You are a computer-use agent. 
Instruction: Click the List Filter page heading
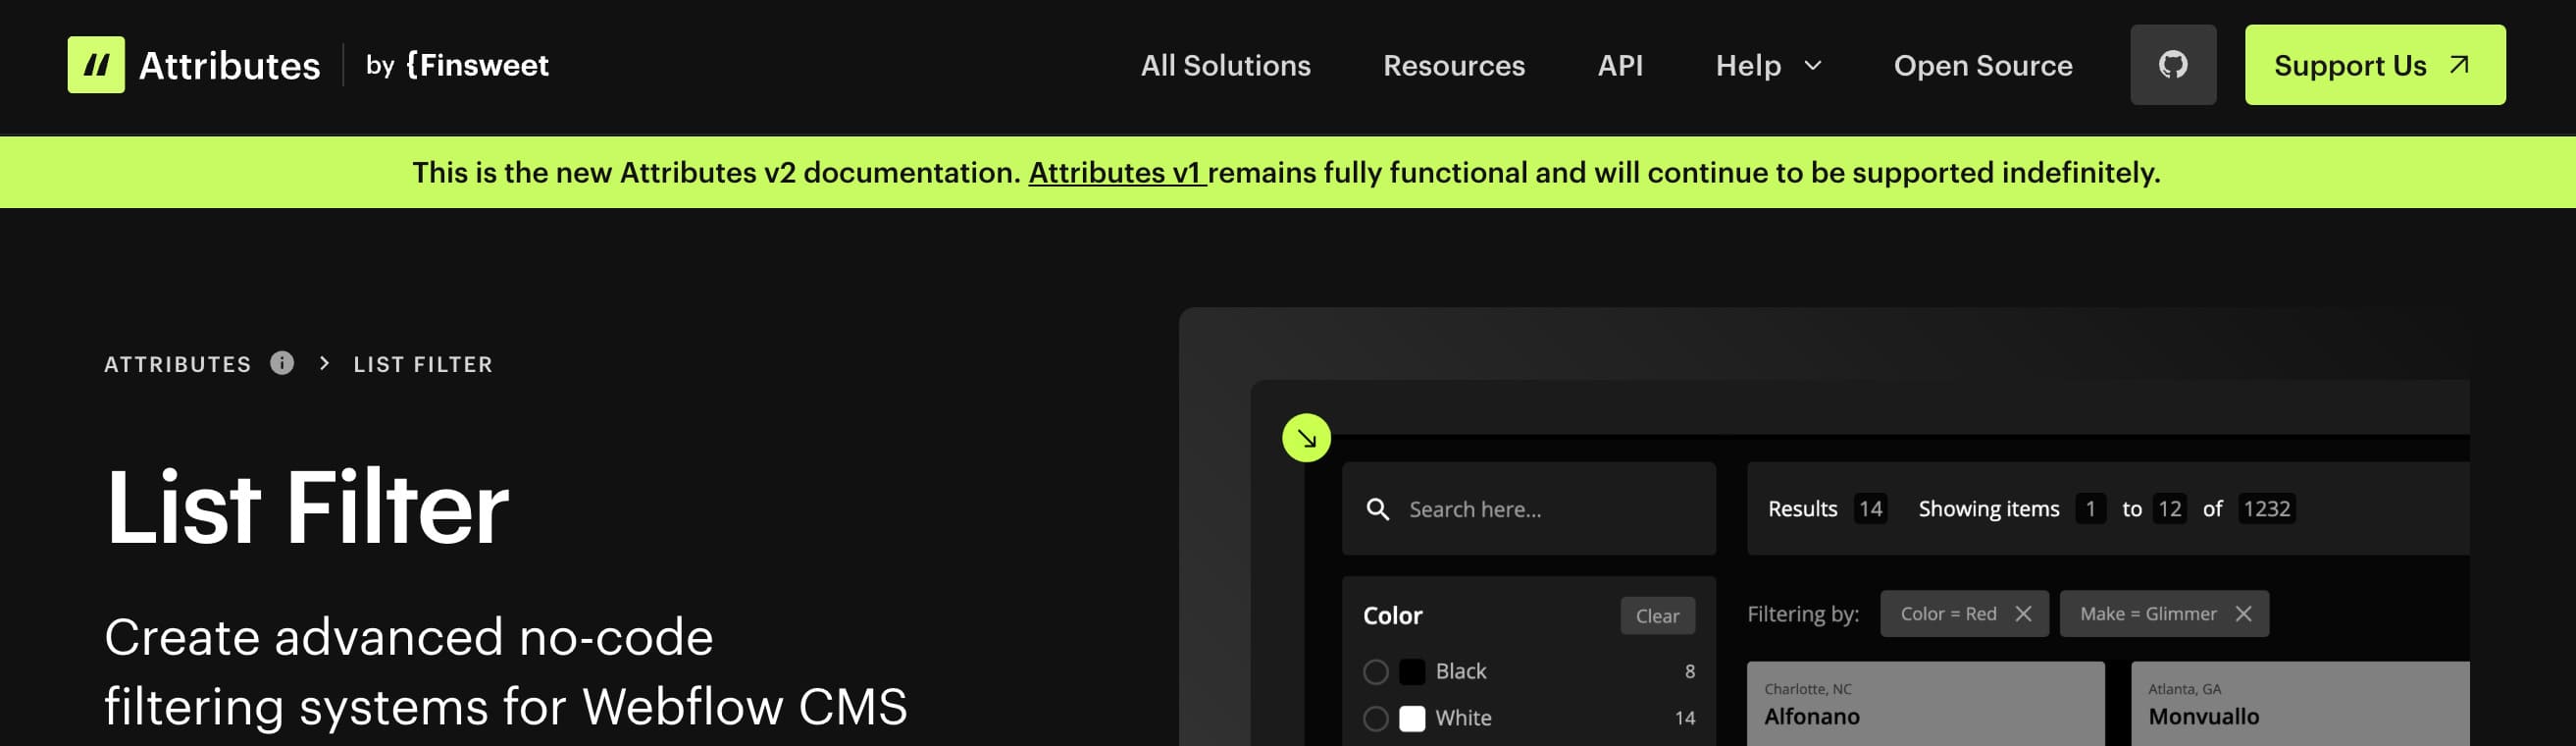point(307,508)
